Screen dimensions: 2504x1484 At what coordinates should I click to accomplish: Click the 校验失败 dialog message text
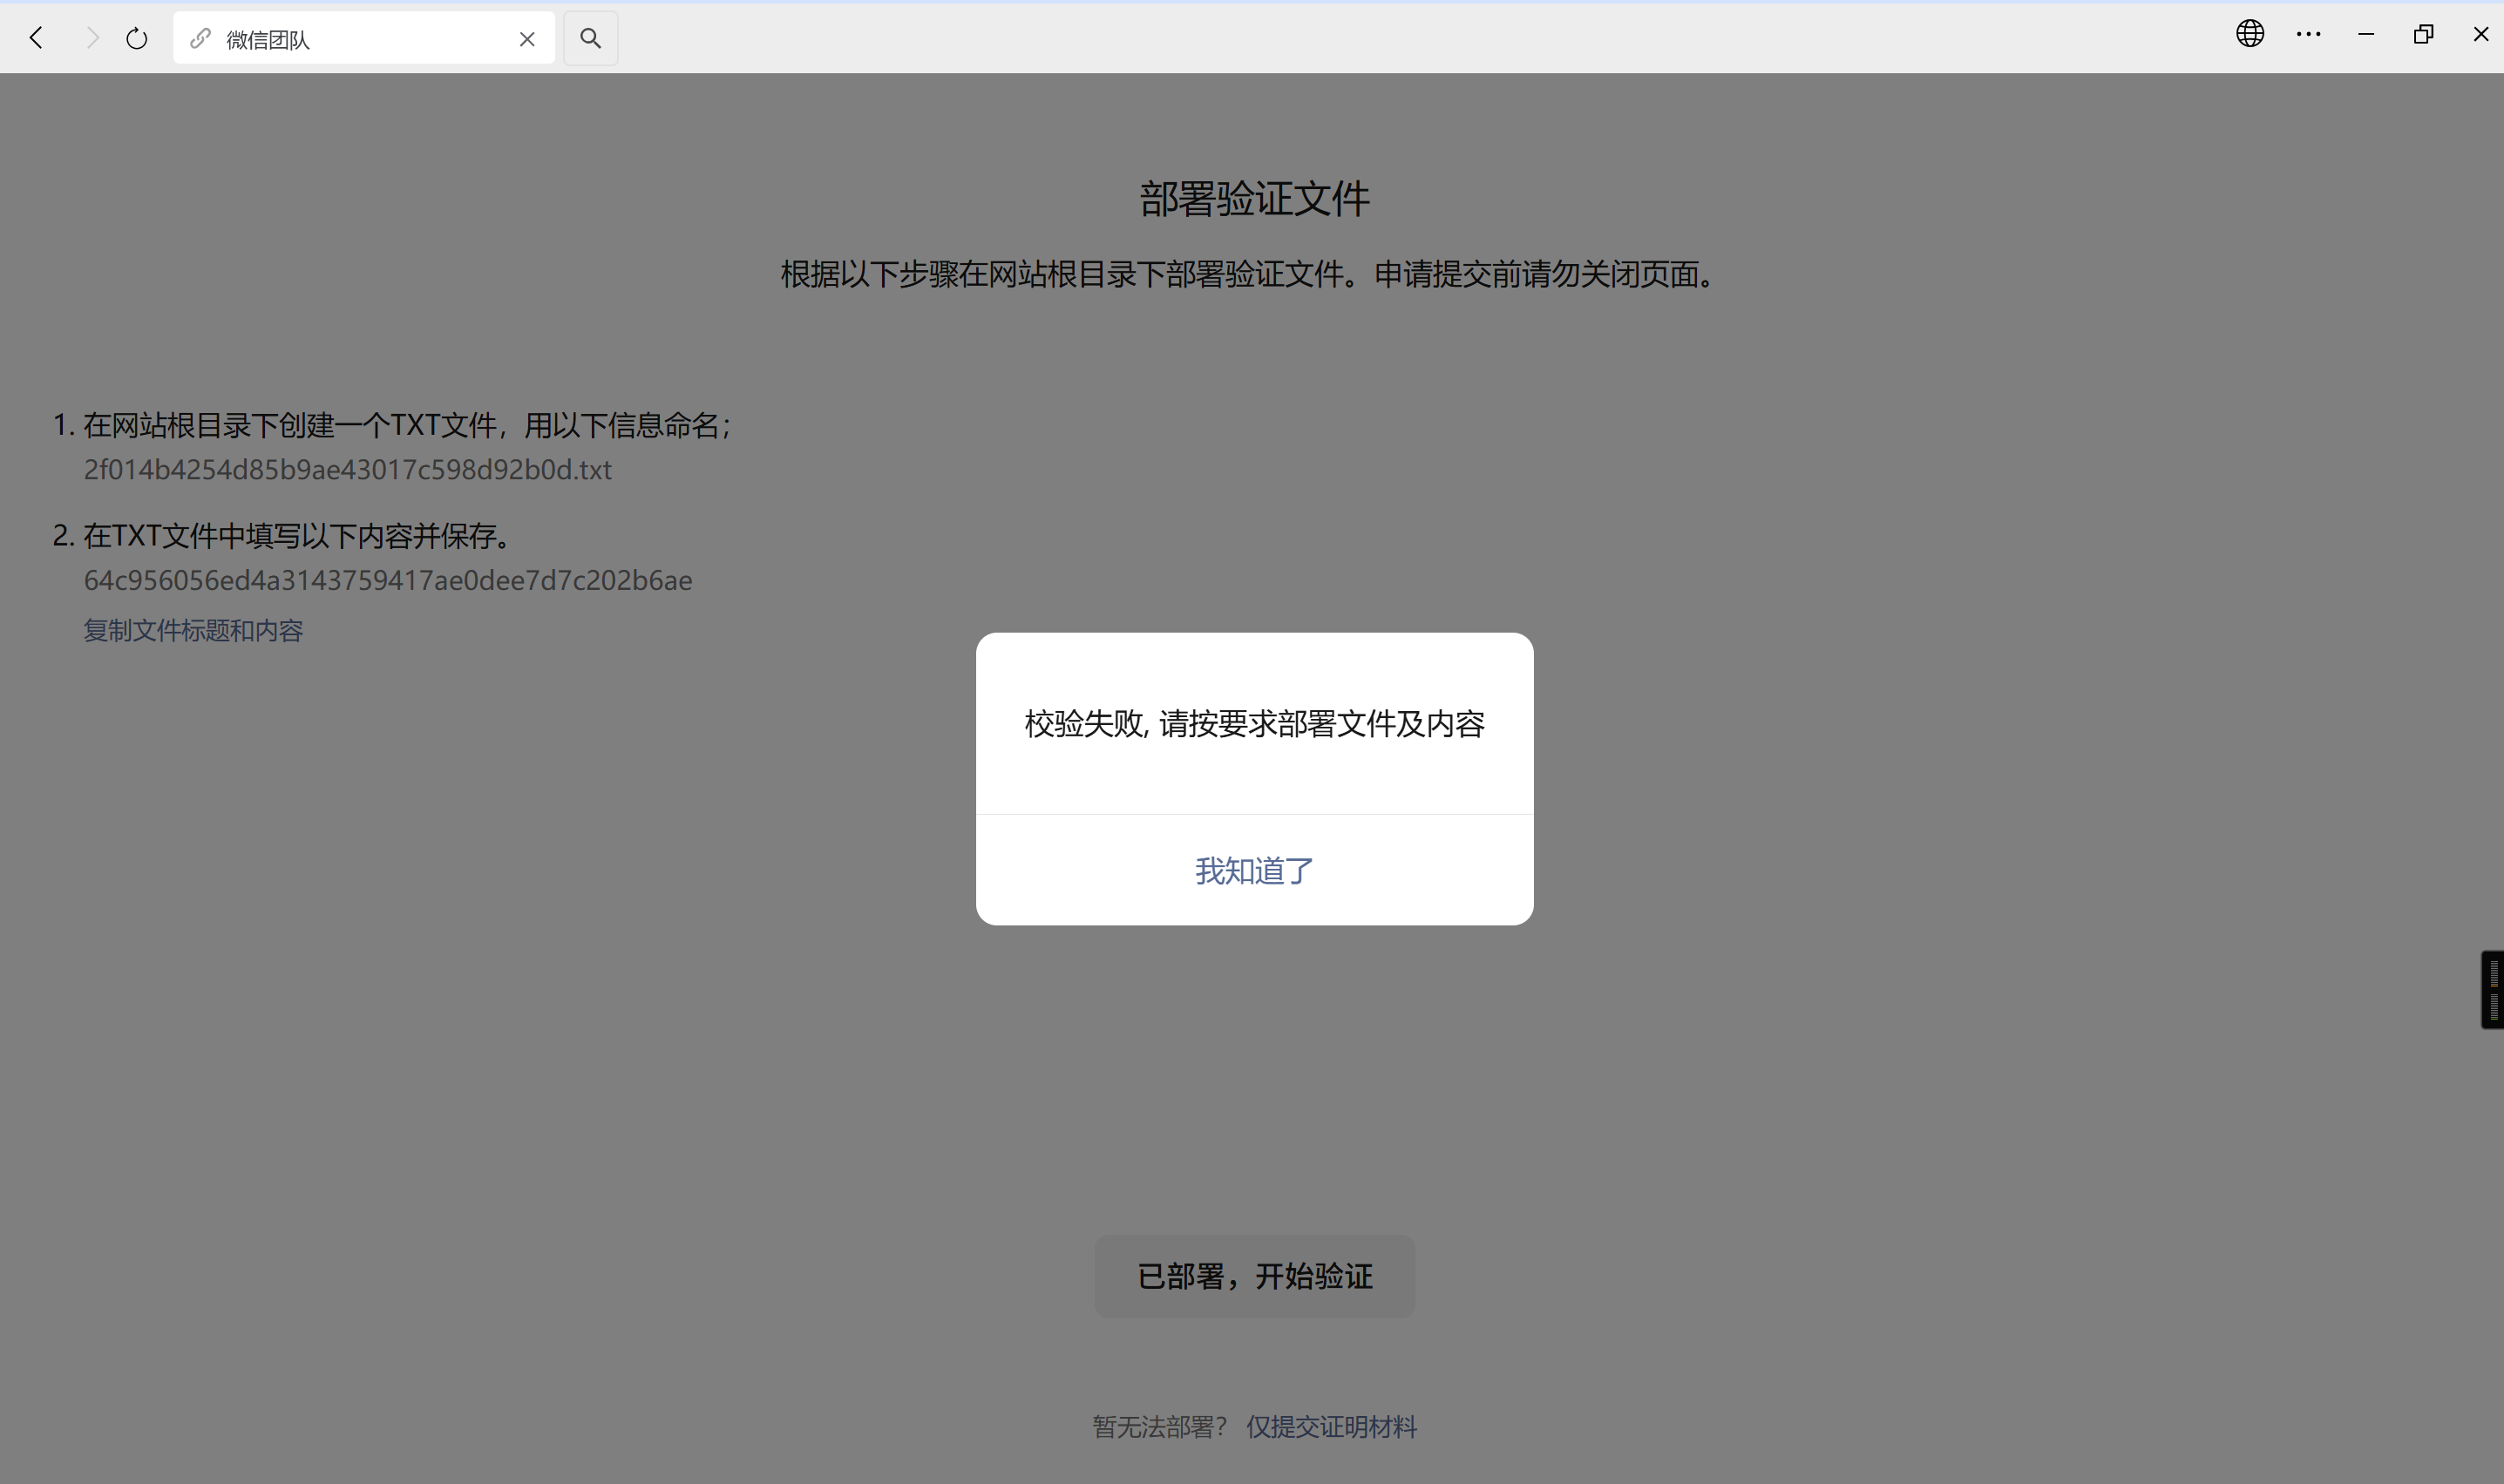click(1254, 723)
